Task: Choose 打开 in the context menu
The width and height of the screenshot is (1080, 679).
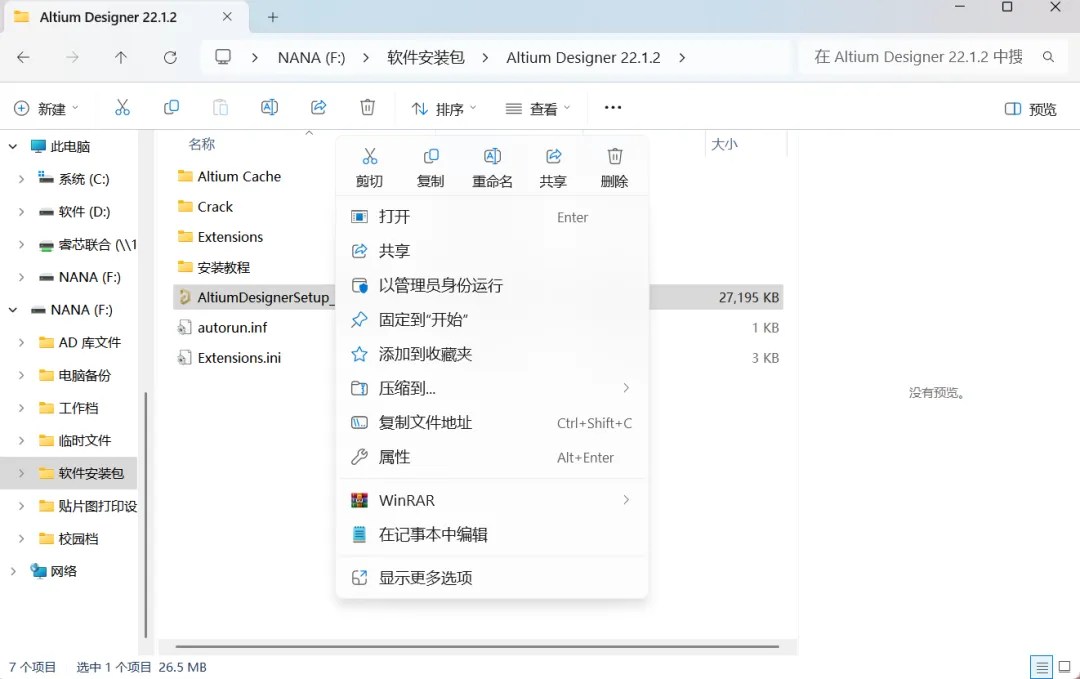Action: 492,217
